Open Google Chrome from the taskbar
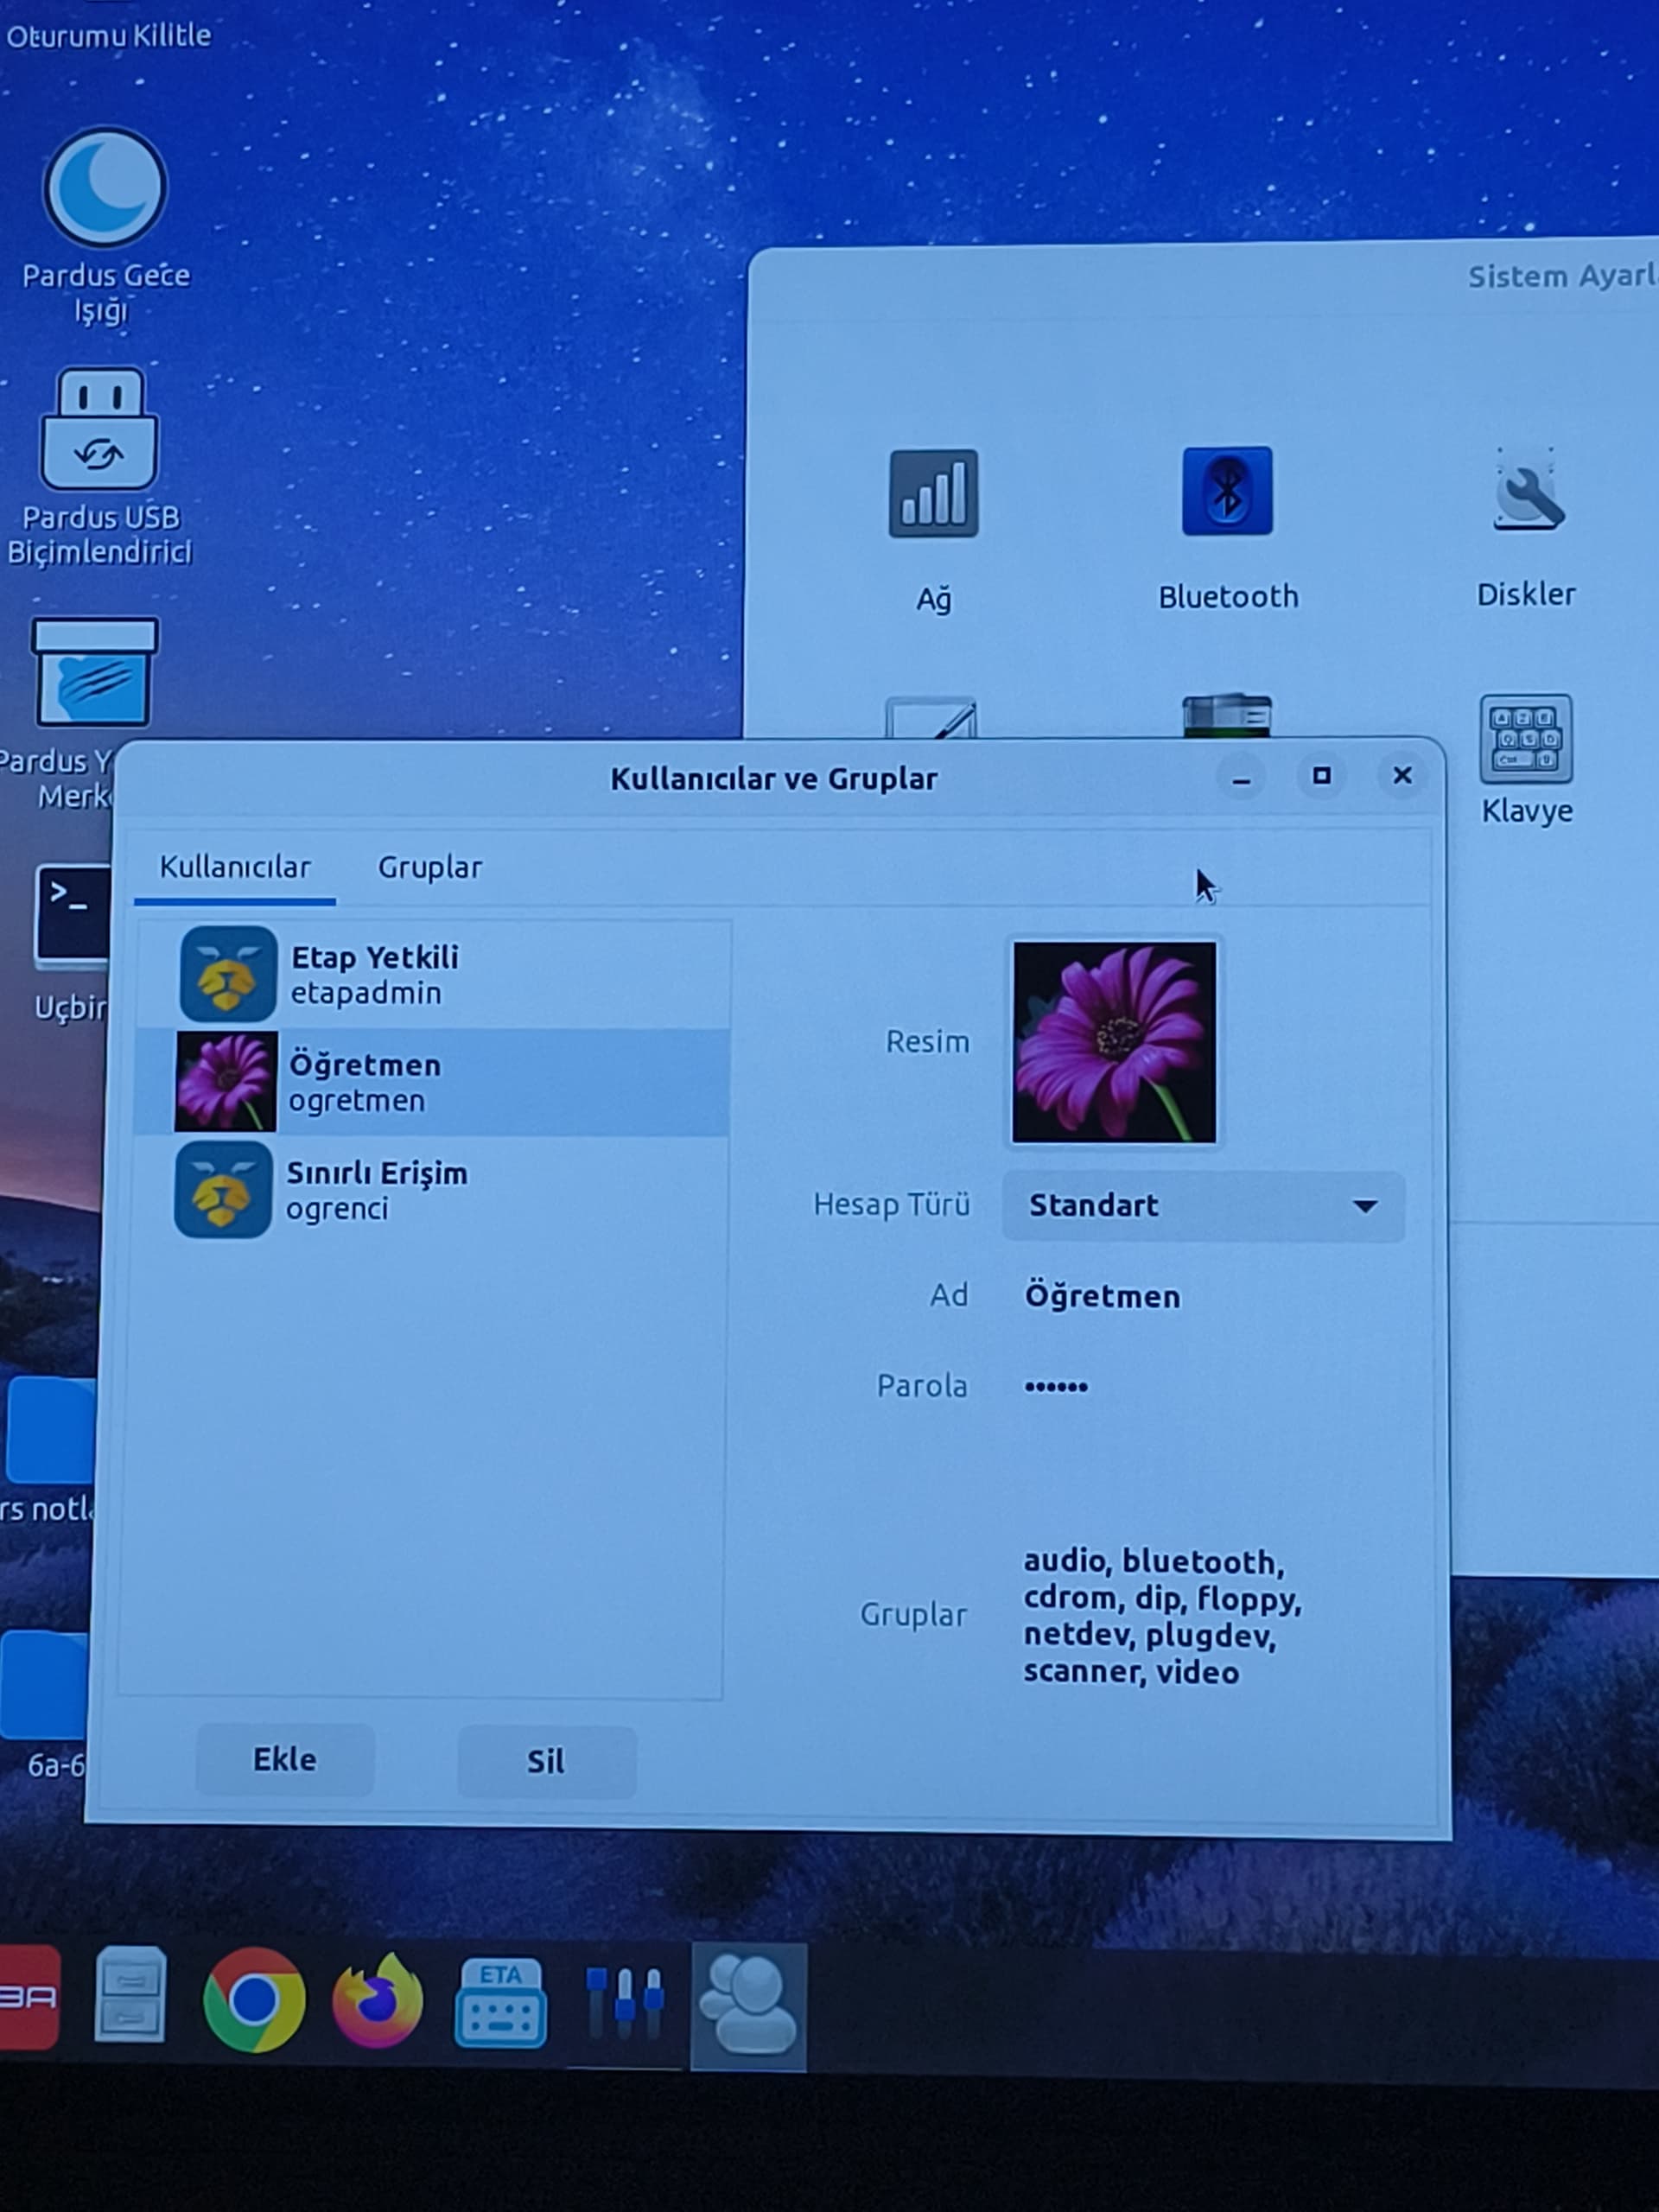 pos(254,2000)
